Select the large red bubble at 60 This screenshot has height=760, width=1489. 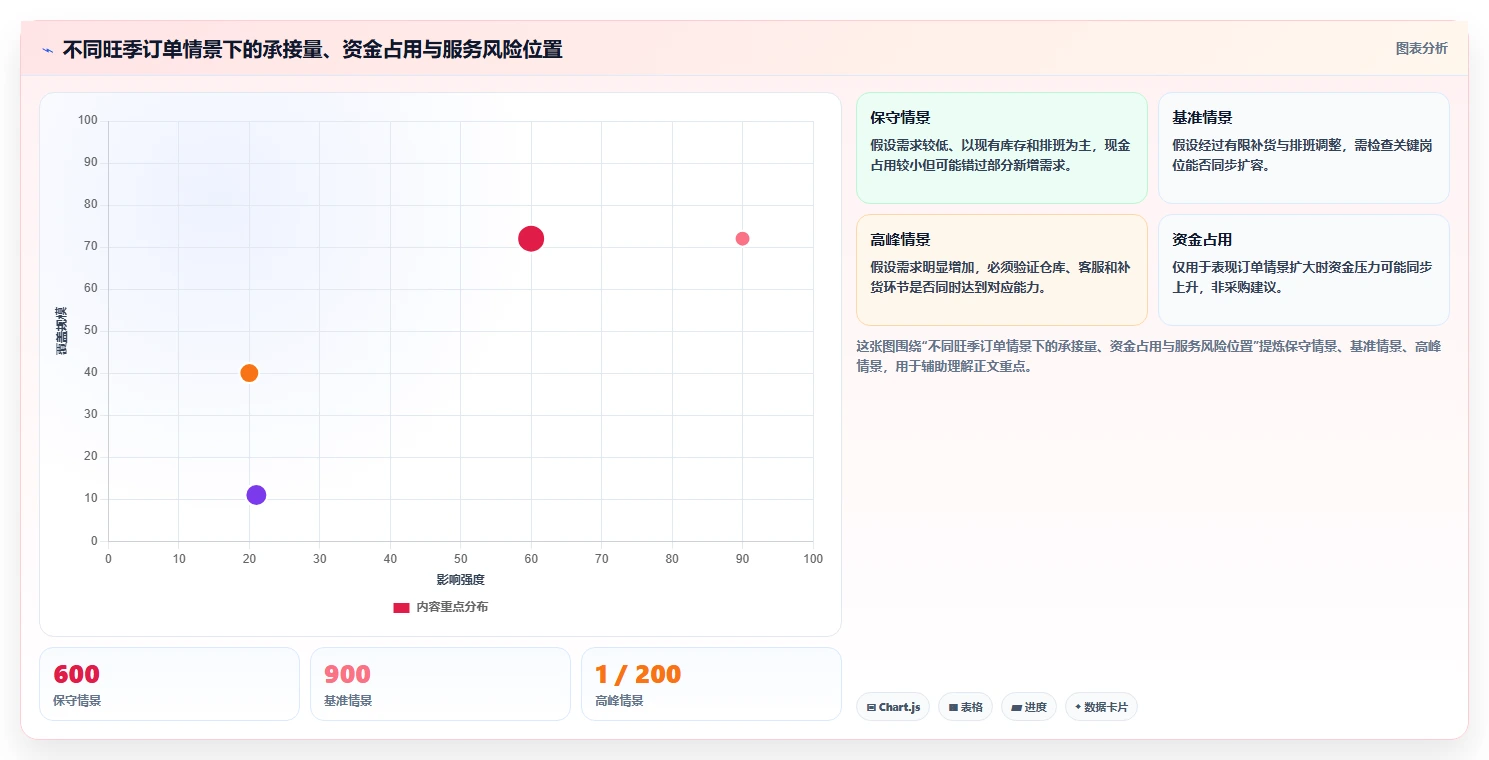pyautogui.click(x=531, y=238)
